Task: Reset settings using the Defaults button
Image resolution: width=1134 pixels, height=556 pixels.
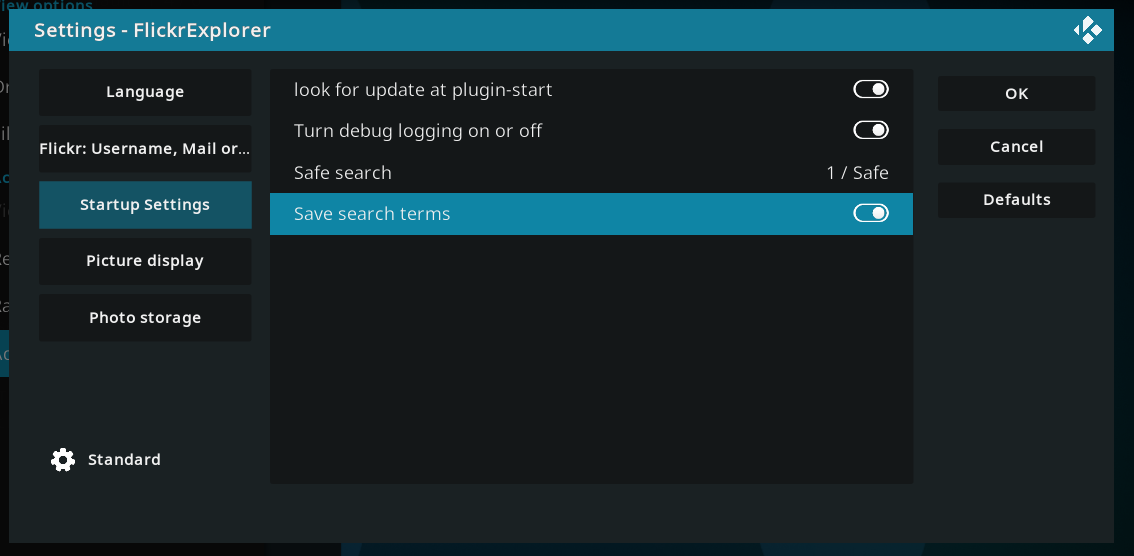Action: point(1016,200)
